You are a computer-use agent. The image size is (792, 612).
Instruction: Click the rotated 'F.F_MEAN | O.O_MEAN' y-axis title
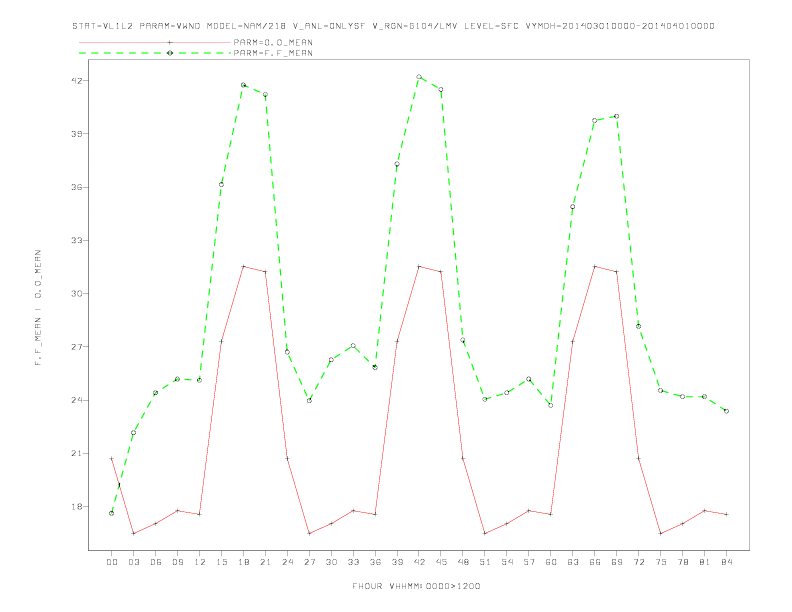click(x=38, y=308)
